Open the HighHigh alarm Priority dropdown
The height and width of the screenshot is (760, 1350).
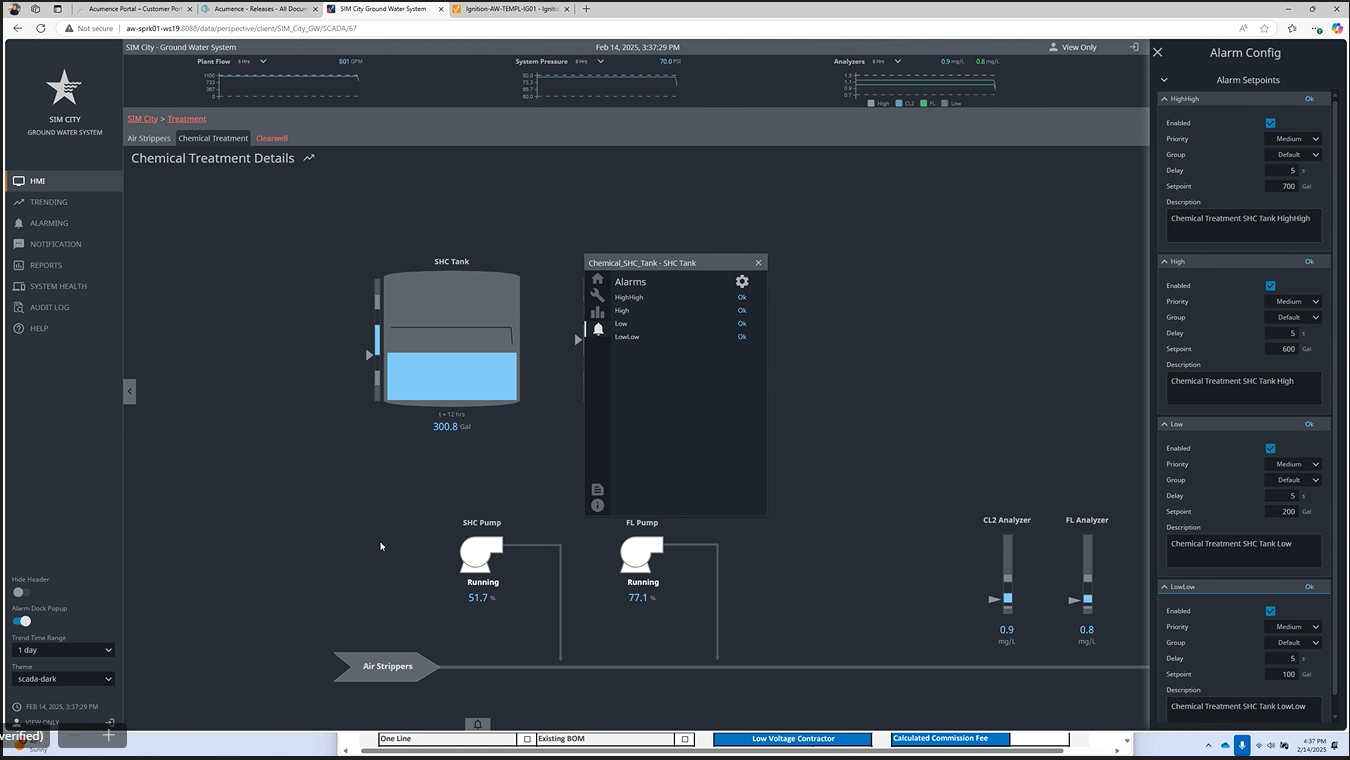[1293, 139]
